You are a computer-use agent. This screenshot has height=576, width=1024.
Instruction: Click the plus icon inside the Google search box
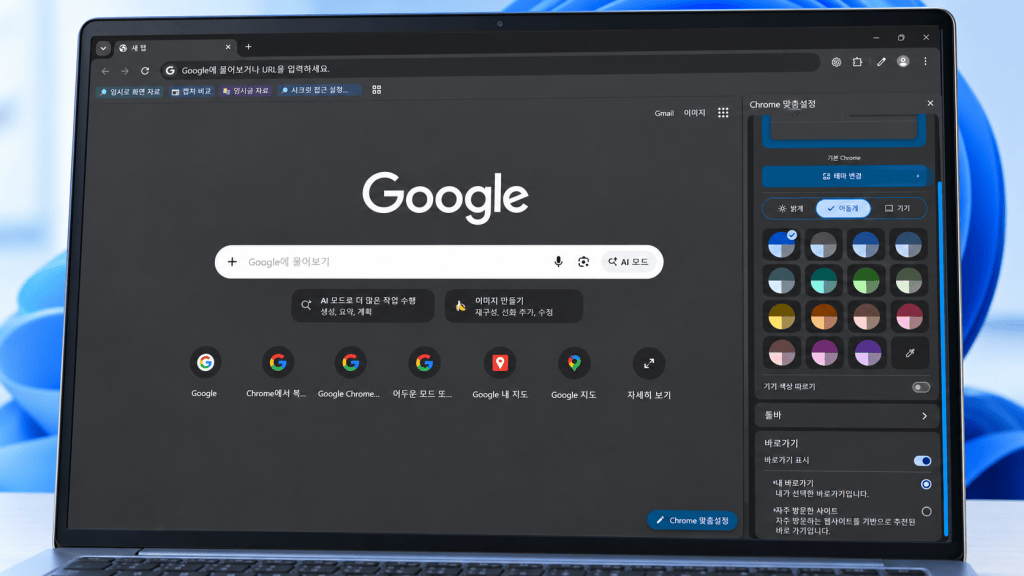click(x=232, y=262)
